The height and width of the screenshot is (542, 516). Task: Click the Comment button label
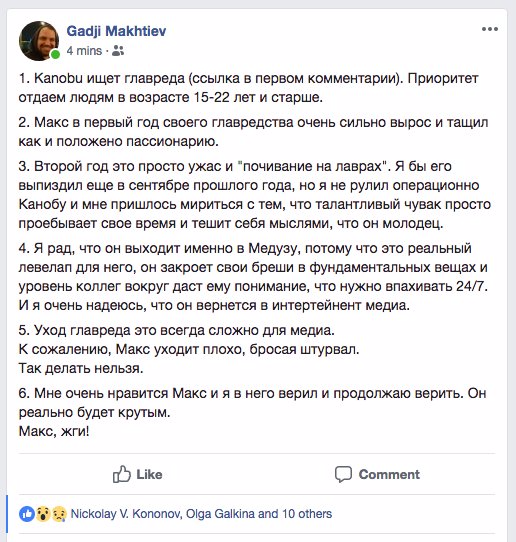pyautogui.click(x=389, y=475)
